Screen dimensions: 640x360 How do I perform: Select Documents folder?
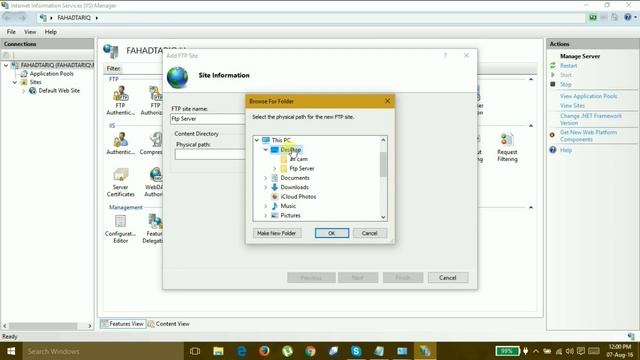tap(295, 178)
